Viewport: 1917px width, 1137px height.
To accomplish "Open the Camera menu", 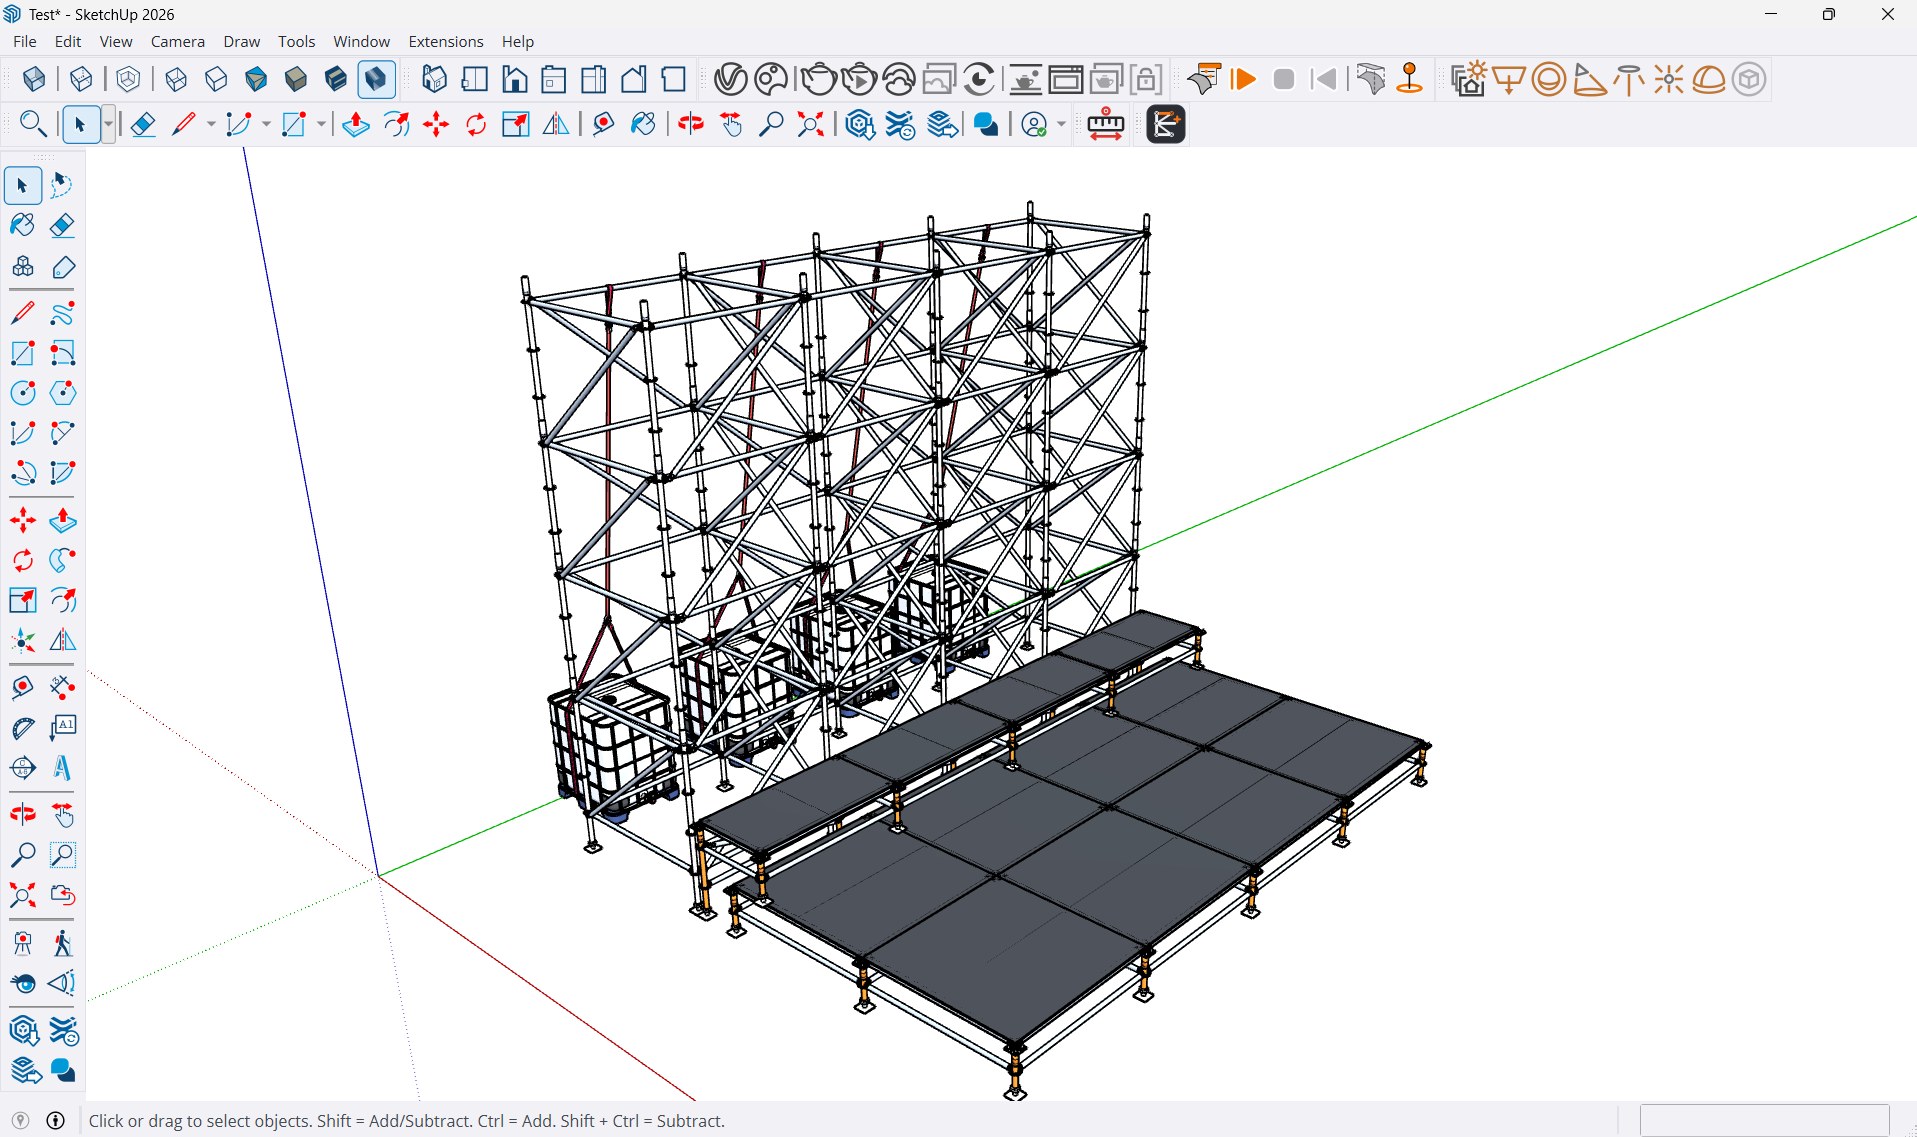I will pos(178,41).
